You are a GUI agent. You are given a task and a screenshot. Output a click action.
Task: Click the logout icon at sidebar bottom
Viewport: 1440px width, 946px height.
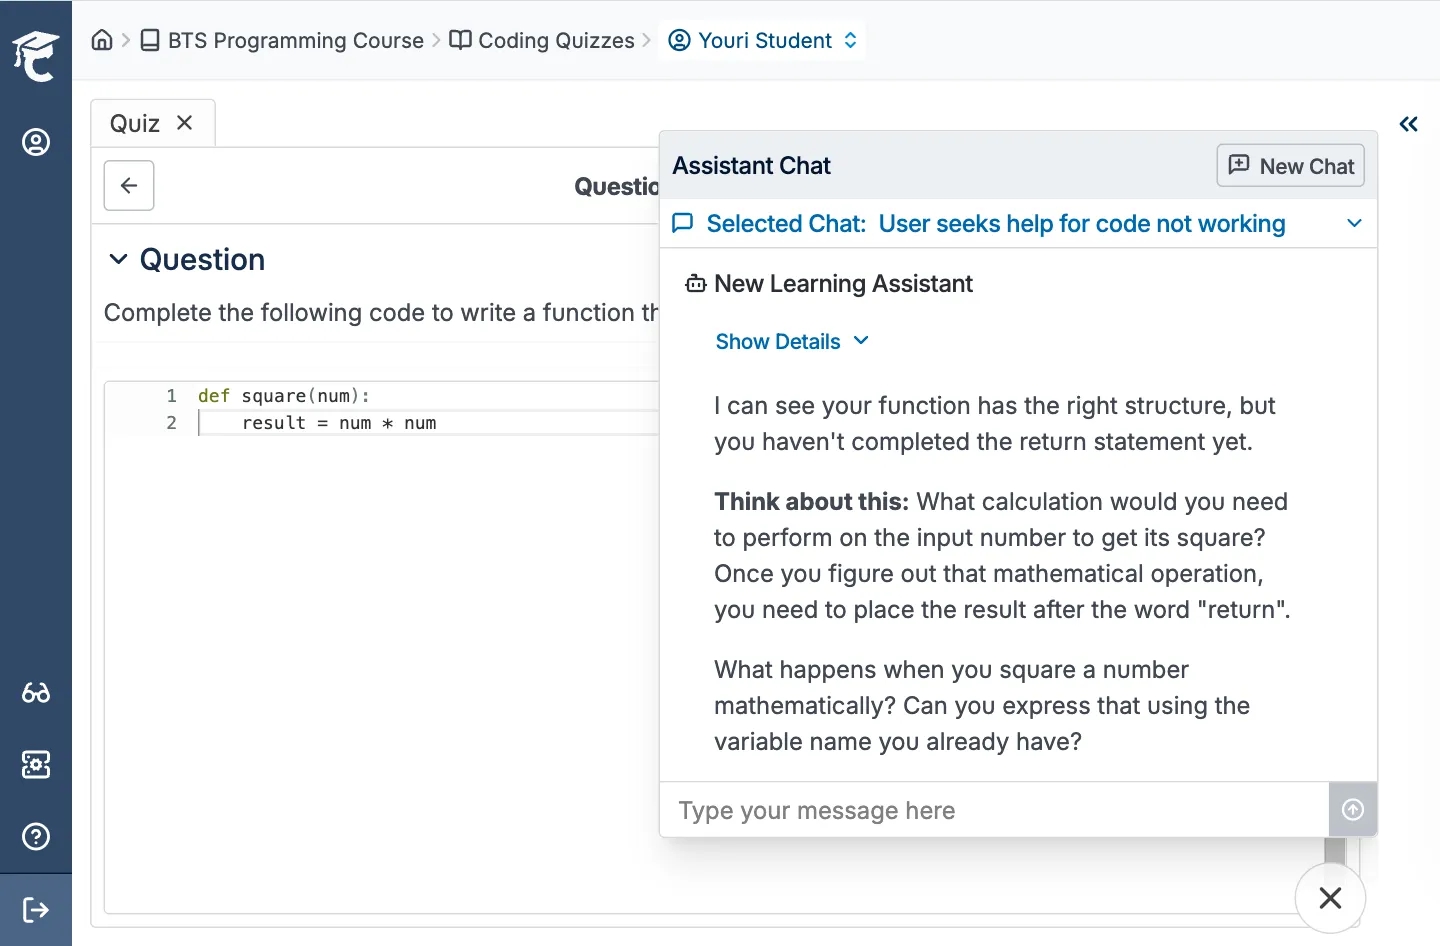(36, 909)
